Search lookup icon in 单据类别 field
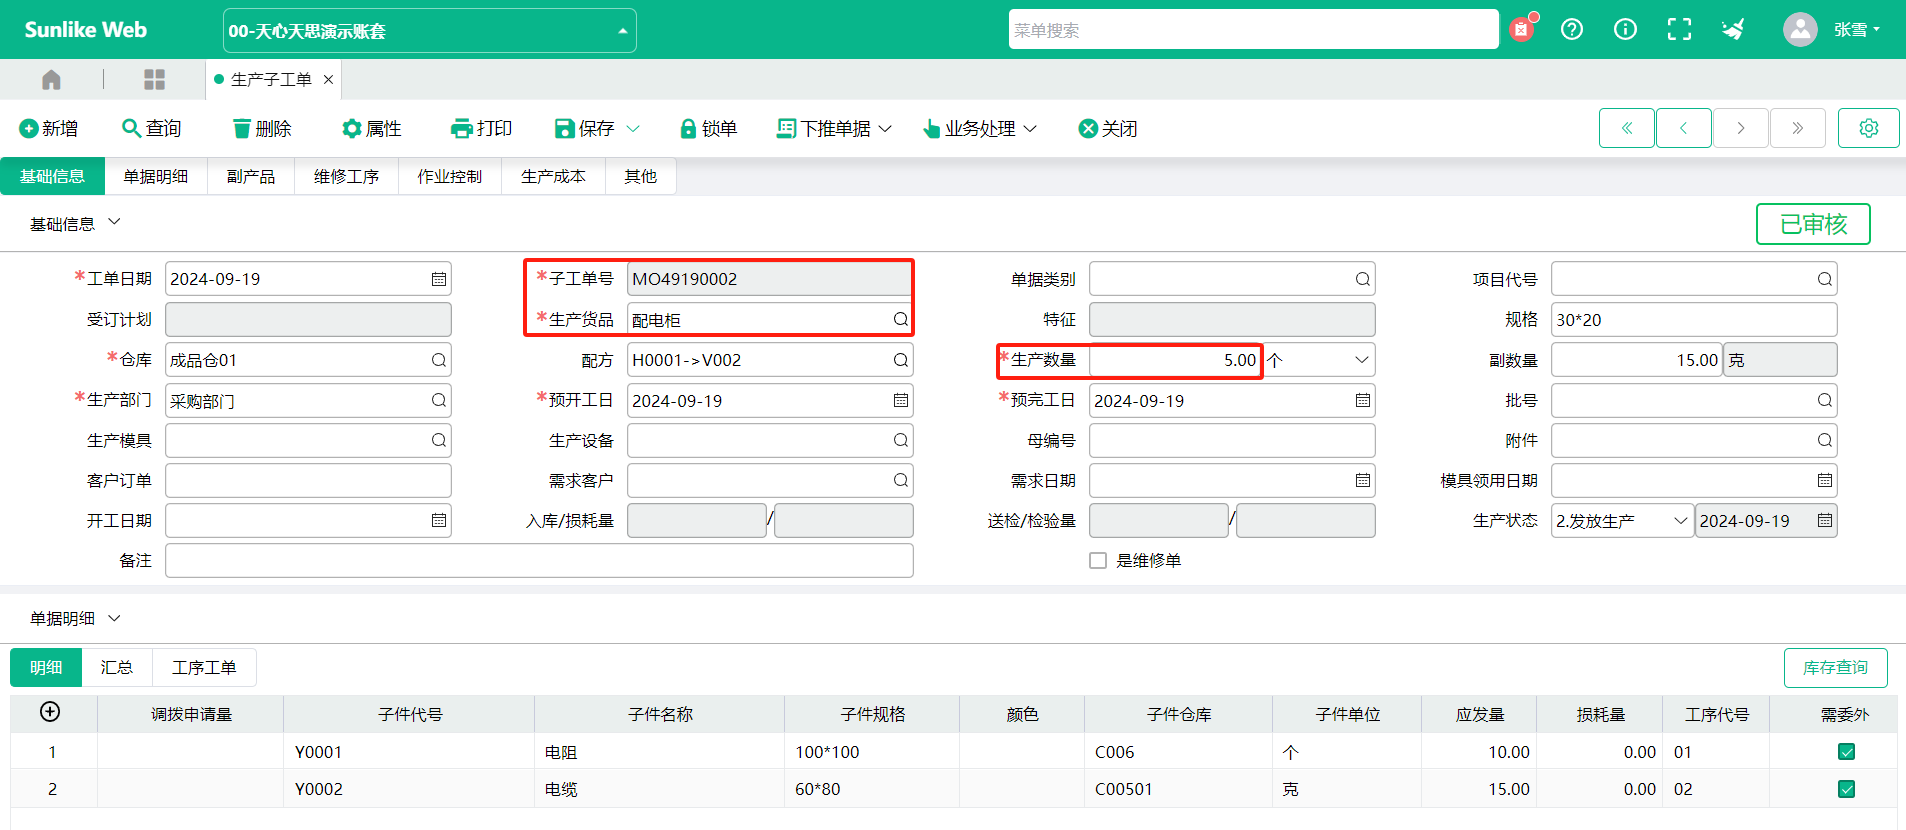The image size is (1906, 830). [x=1363, y=279]
